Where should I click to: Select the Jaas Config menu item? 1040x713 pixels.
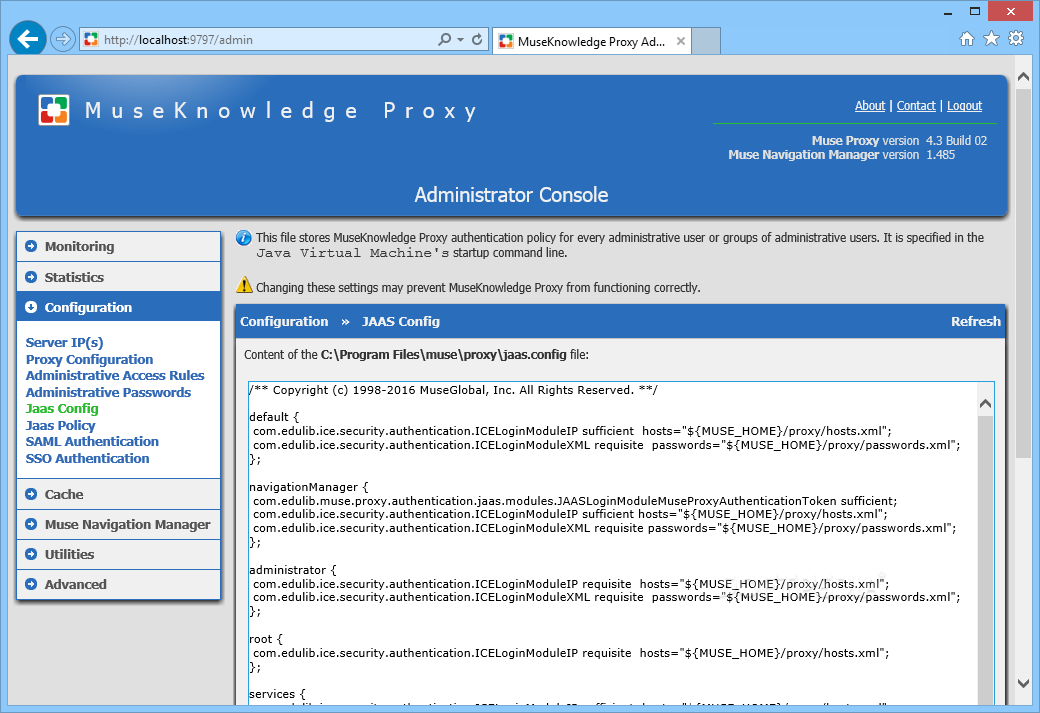pos(62,409)
